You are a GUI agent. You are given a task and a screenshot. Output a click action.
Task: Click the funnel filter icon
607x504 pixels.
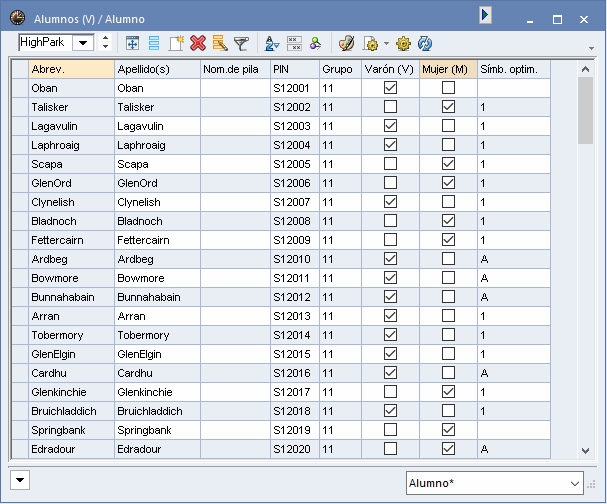coord(241,43)
